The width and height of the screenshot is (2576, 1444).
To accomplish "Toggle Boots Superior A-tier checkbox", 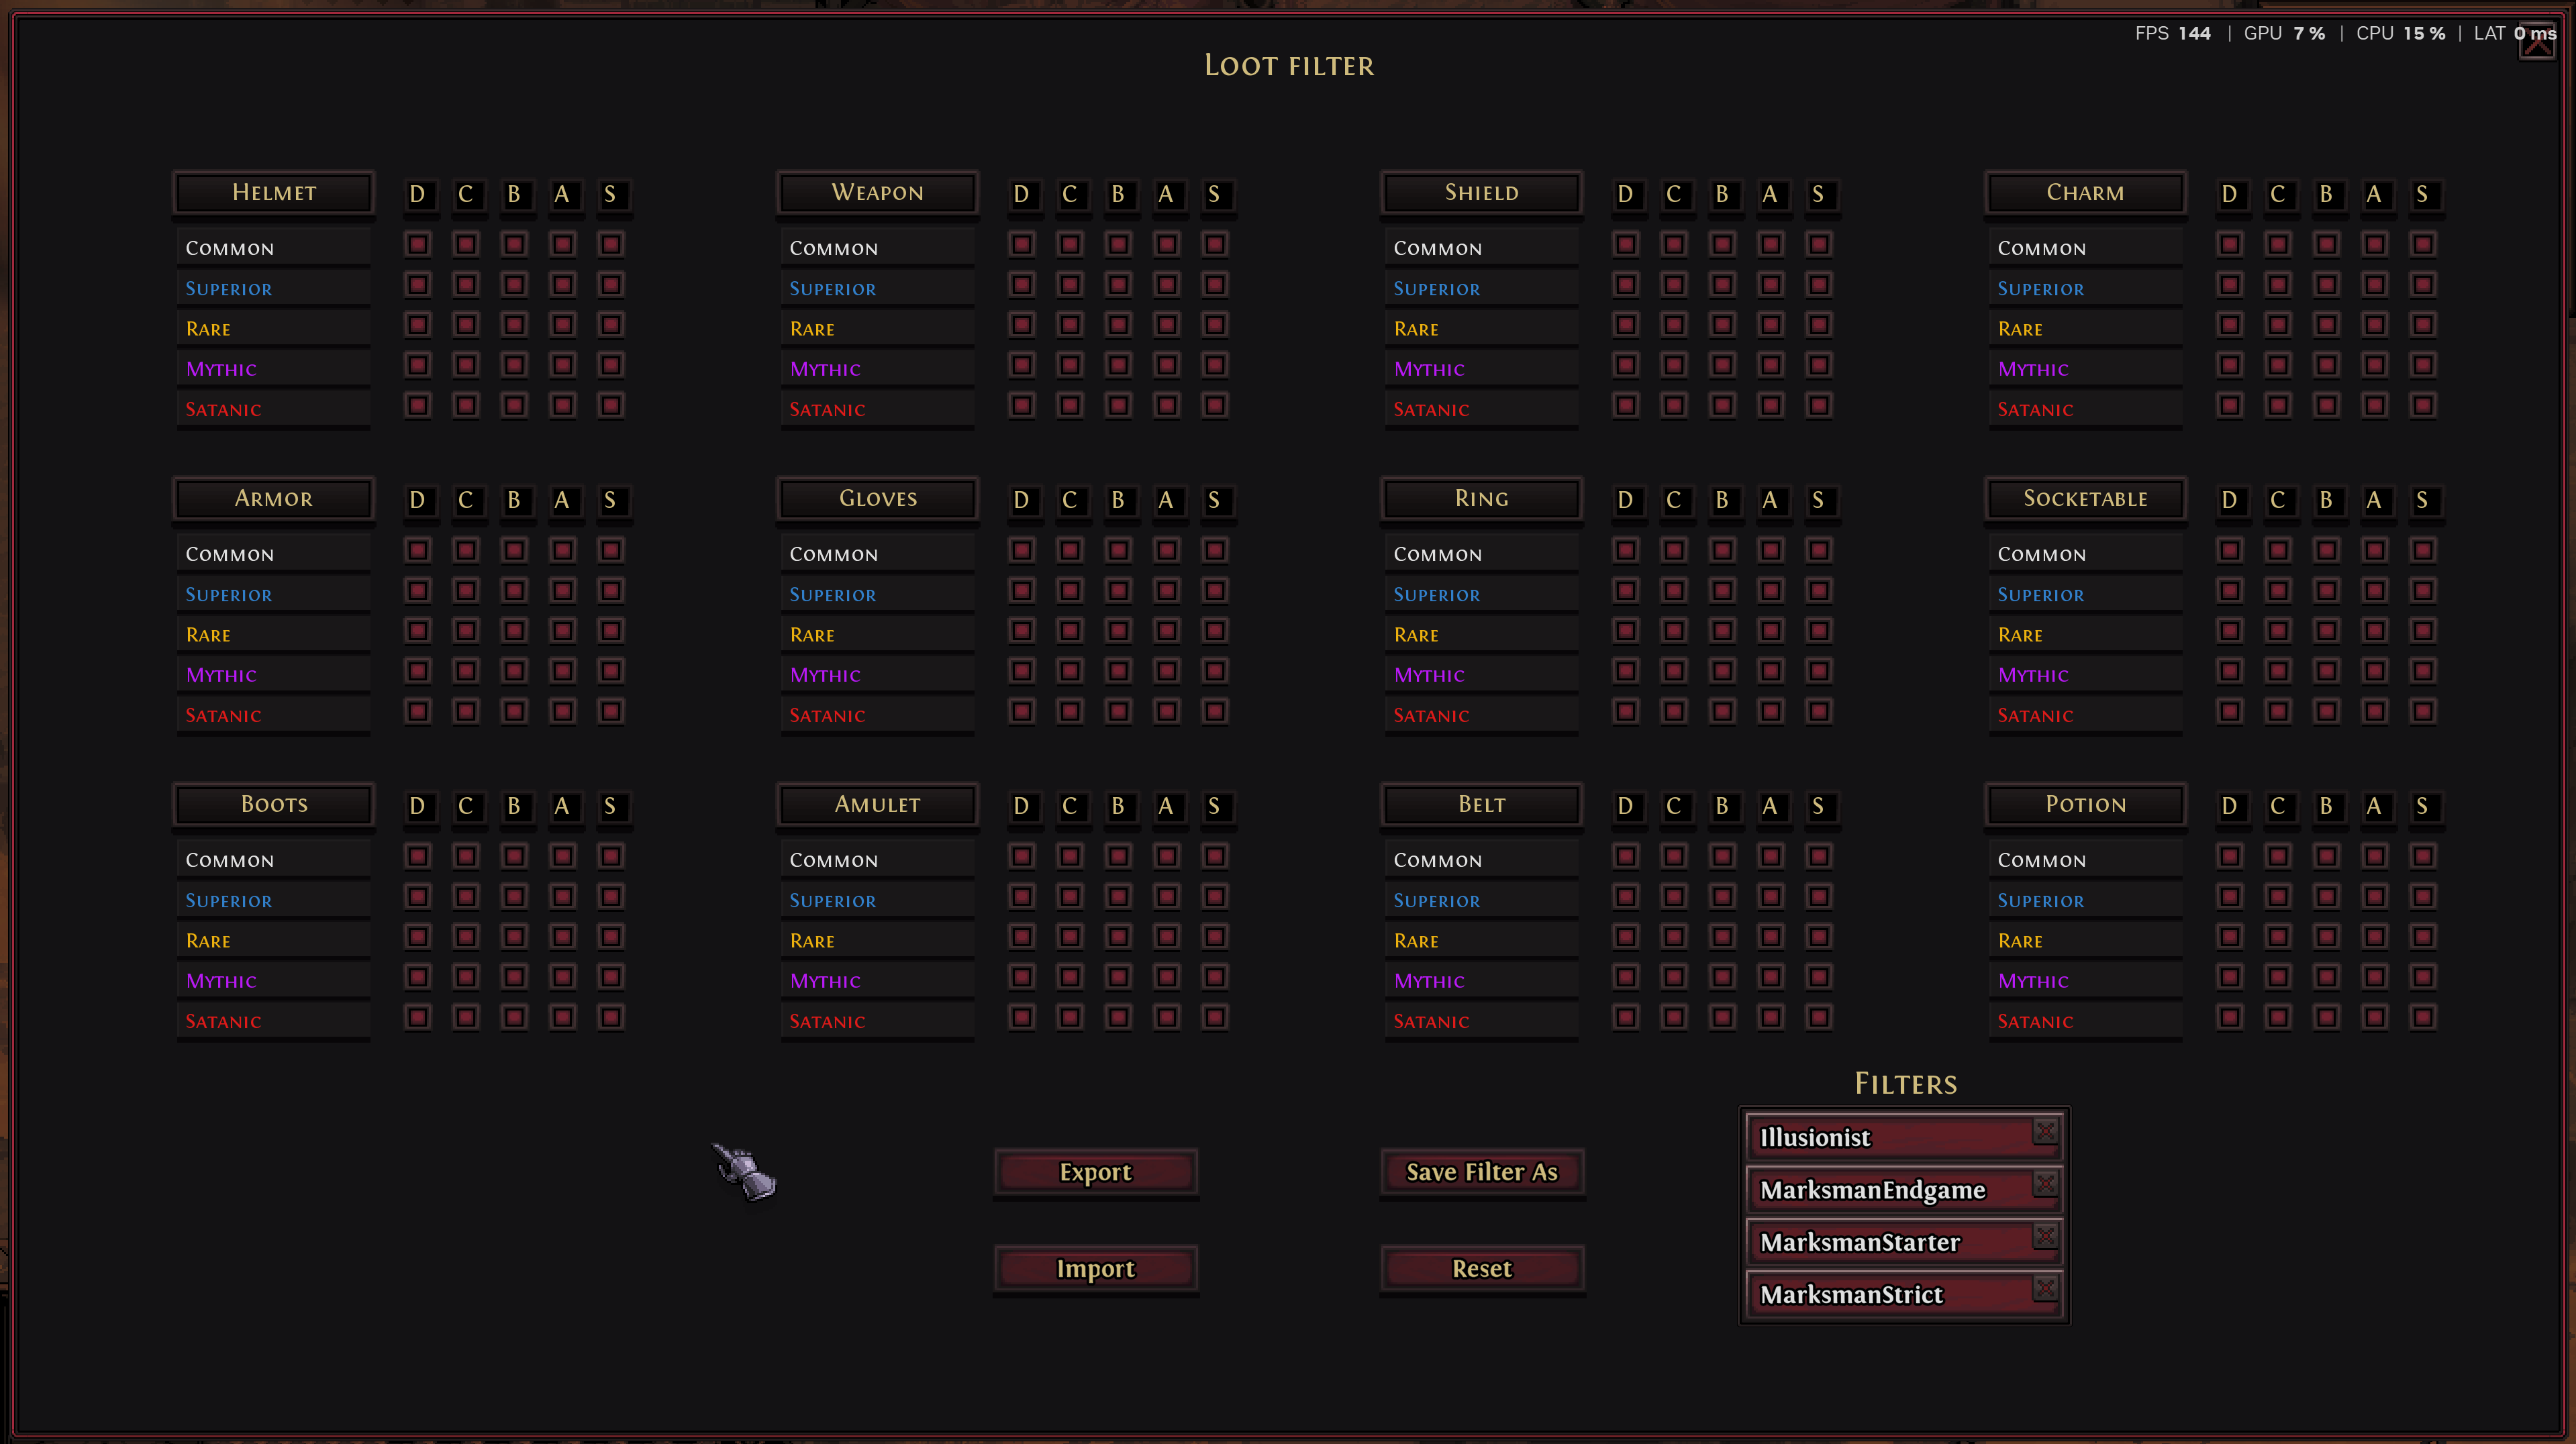I will [x=563, y=897].
